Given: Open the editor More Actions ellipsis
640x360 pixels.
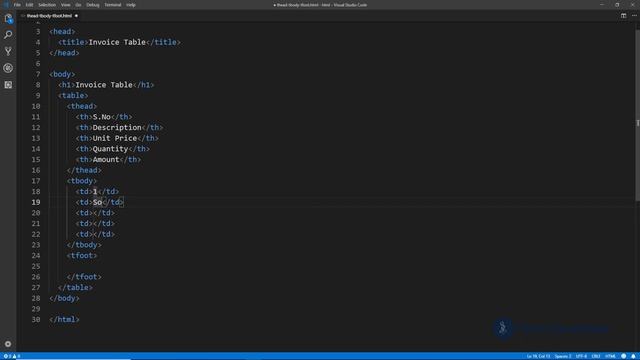Looking at the screenshot, I should pos(634,16).
